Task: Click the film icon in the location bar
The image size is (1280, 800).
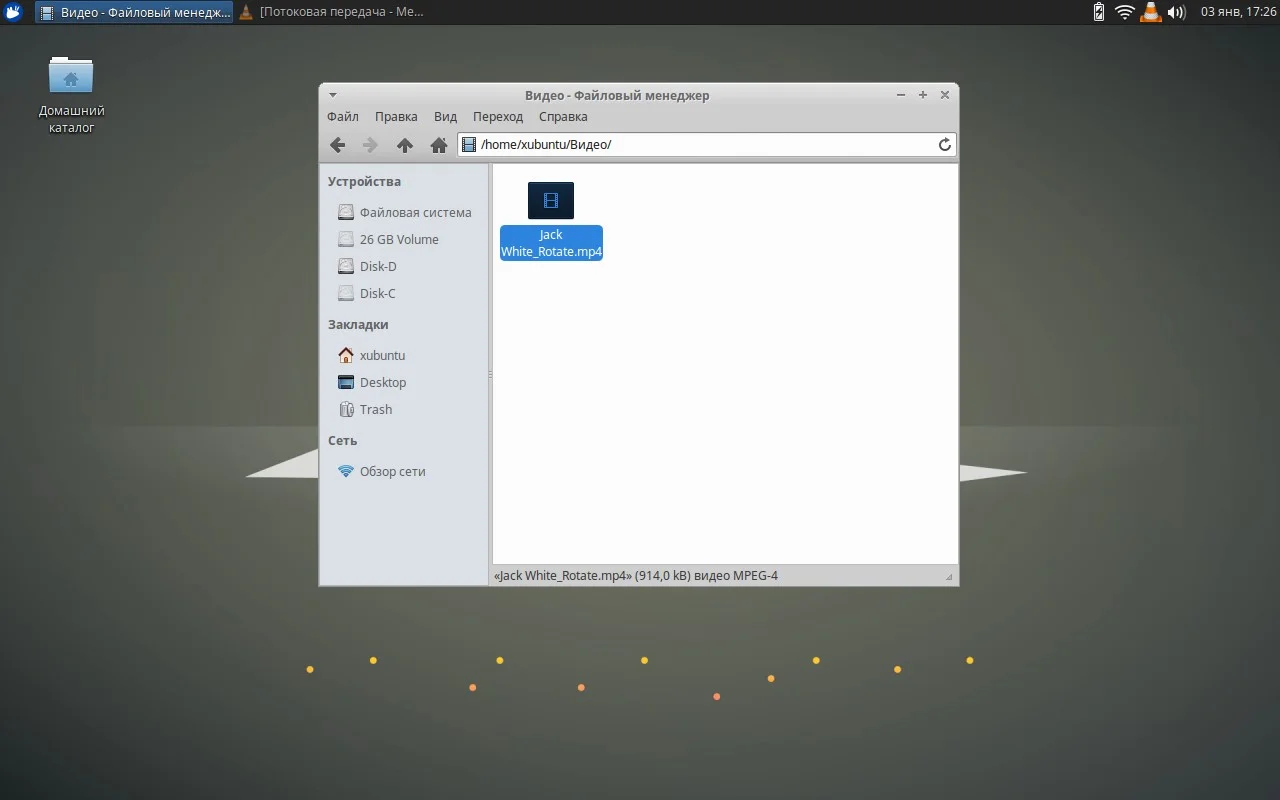Action: (x=469, y=145)
